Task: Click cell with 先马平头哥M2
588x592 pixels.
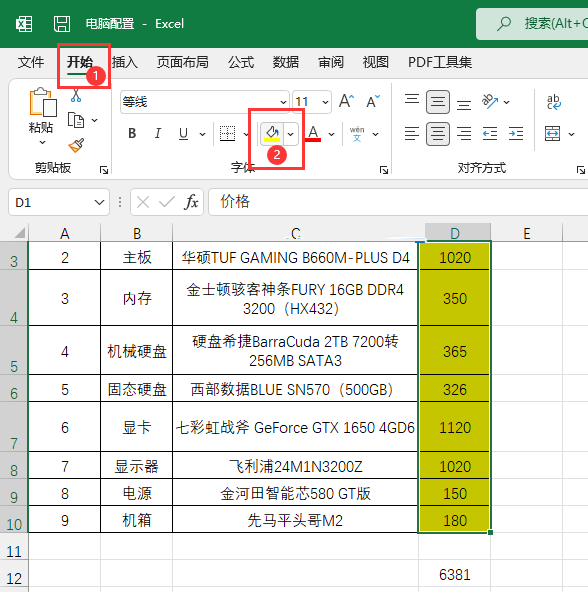Action: 295,520
